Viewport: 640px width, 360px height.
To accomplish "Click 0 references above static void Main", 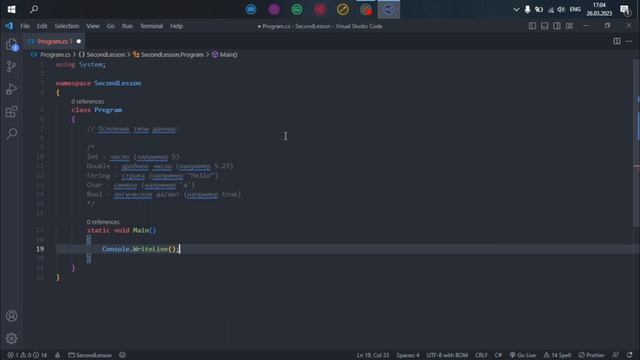I will pos(103,222).
